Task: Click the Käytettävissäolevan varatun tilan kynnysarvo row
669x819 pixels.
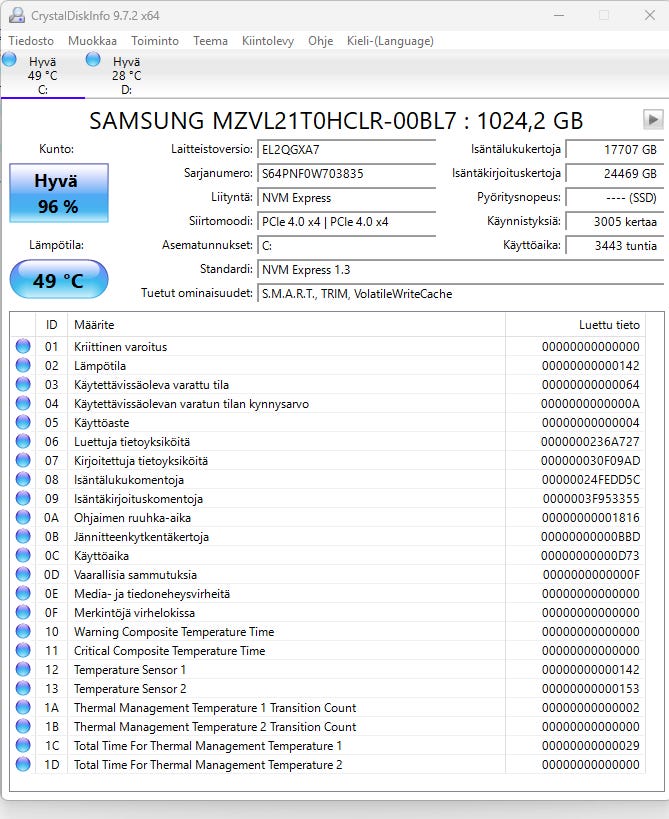Action: (x=327, y=403)
